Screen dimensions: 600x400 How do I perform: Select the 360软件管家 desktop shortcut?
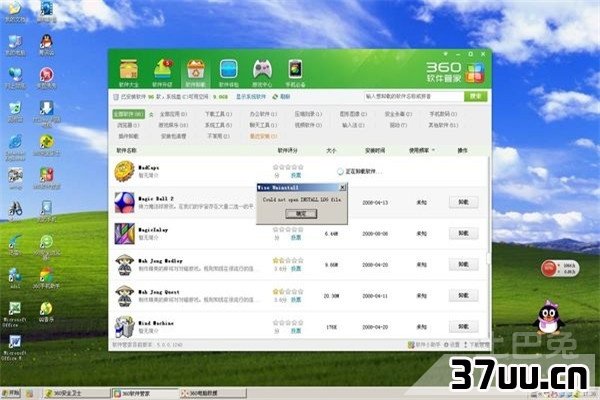click(46, 179)
